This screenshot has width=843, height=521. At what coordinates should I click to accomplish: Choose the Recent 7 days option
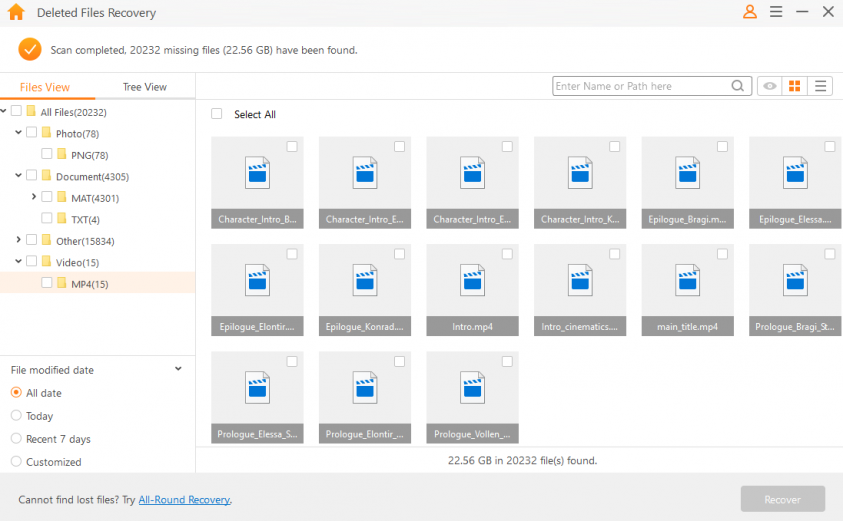tap(16, 439)
